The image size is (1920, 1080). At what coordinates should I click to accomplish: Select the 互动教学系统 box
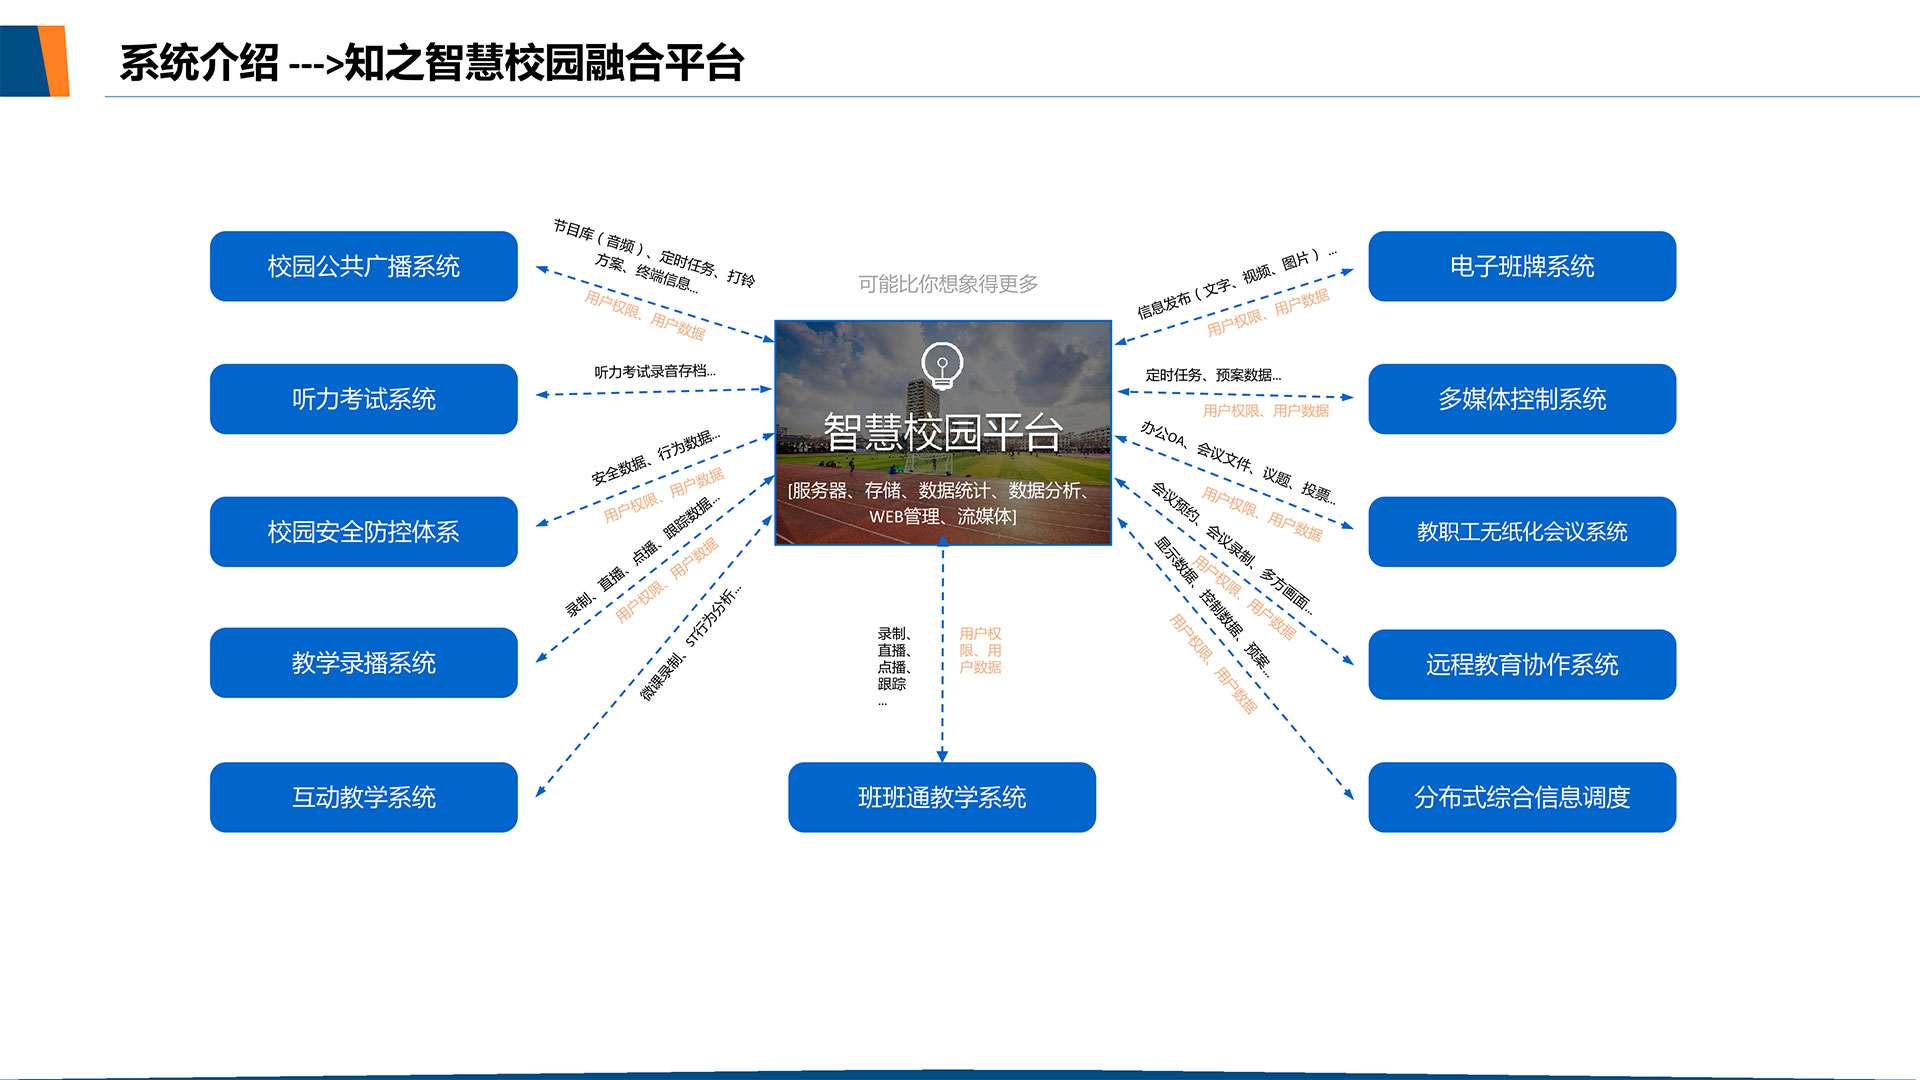[363, 797]
